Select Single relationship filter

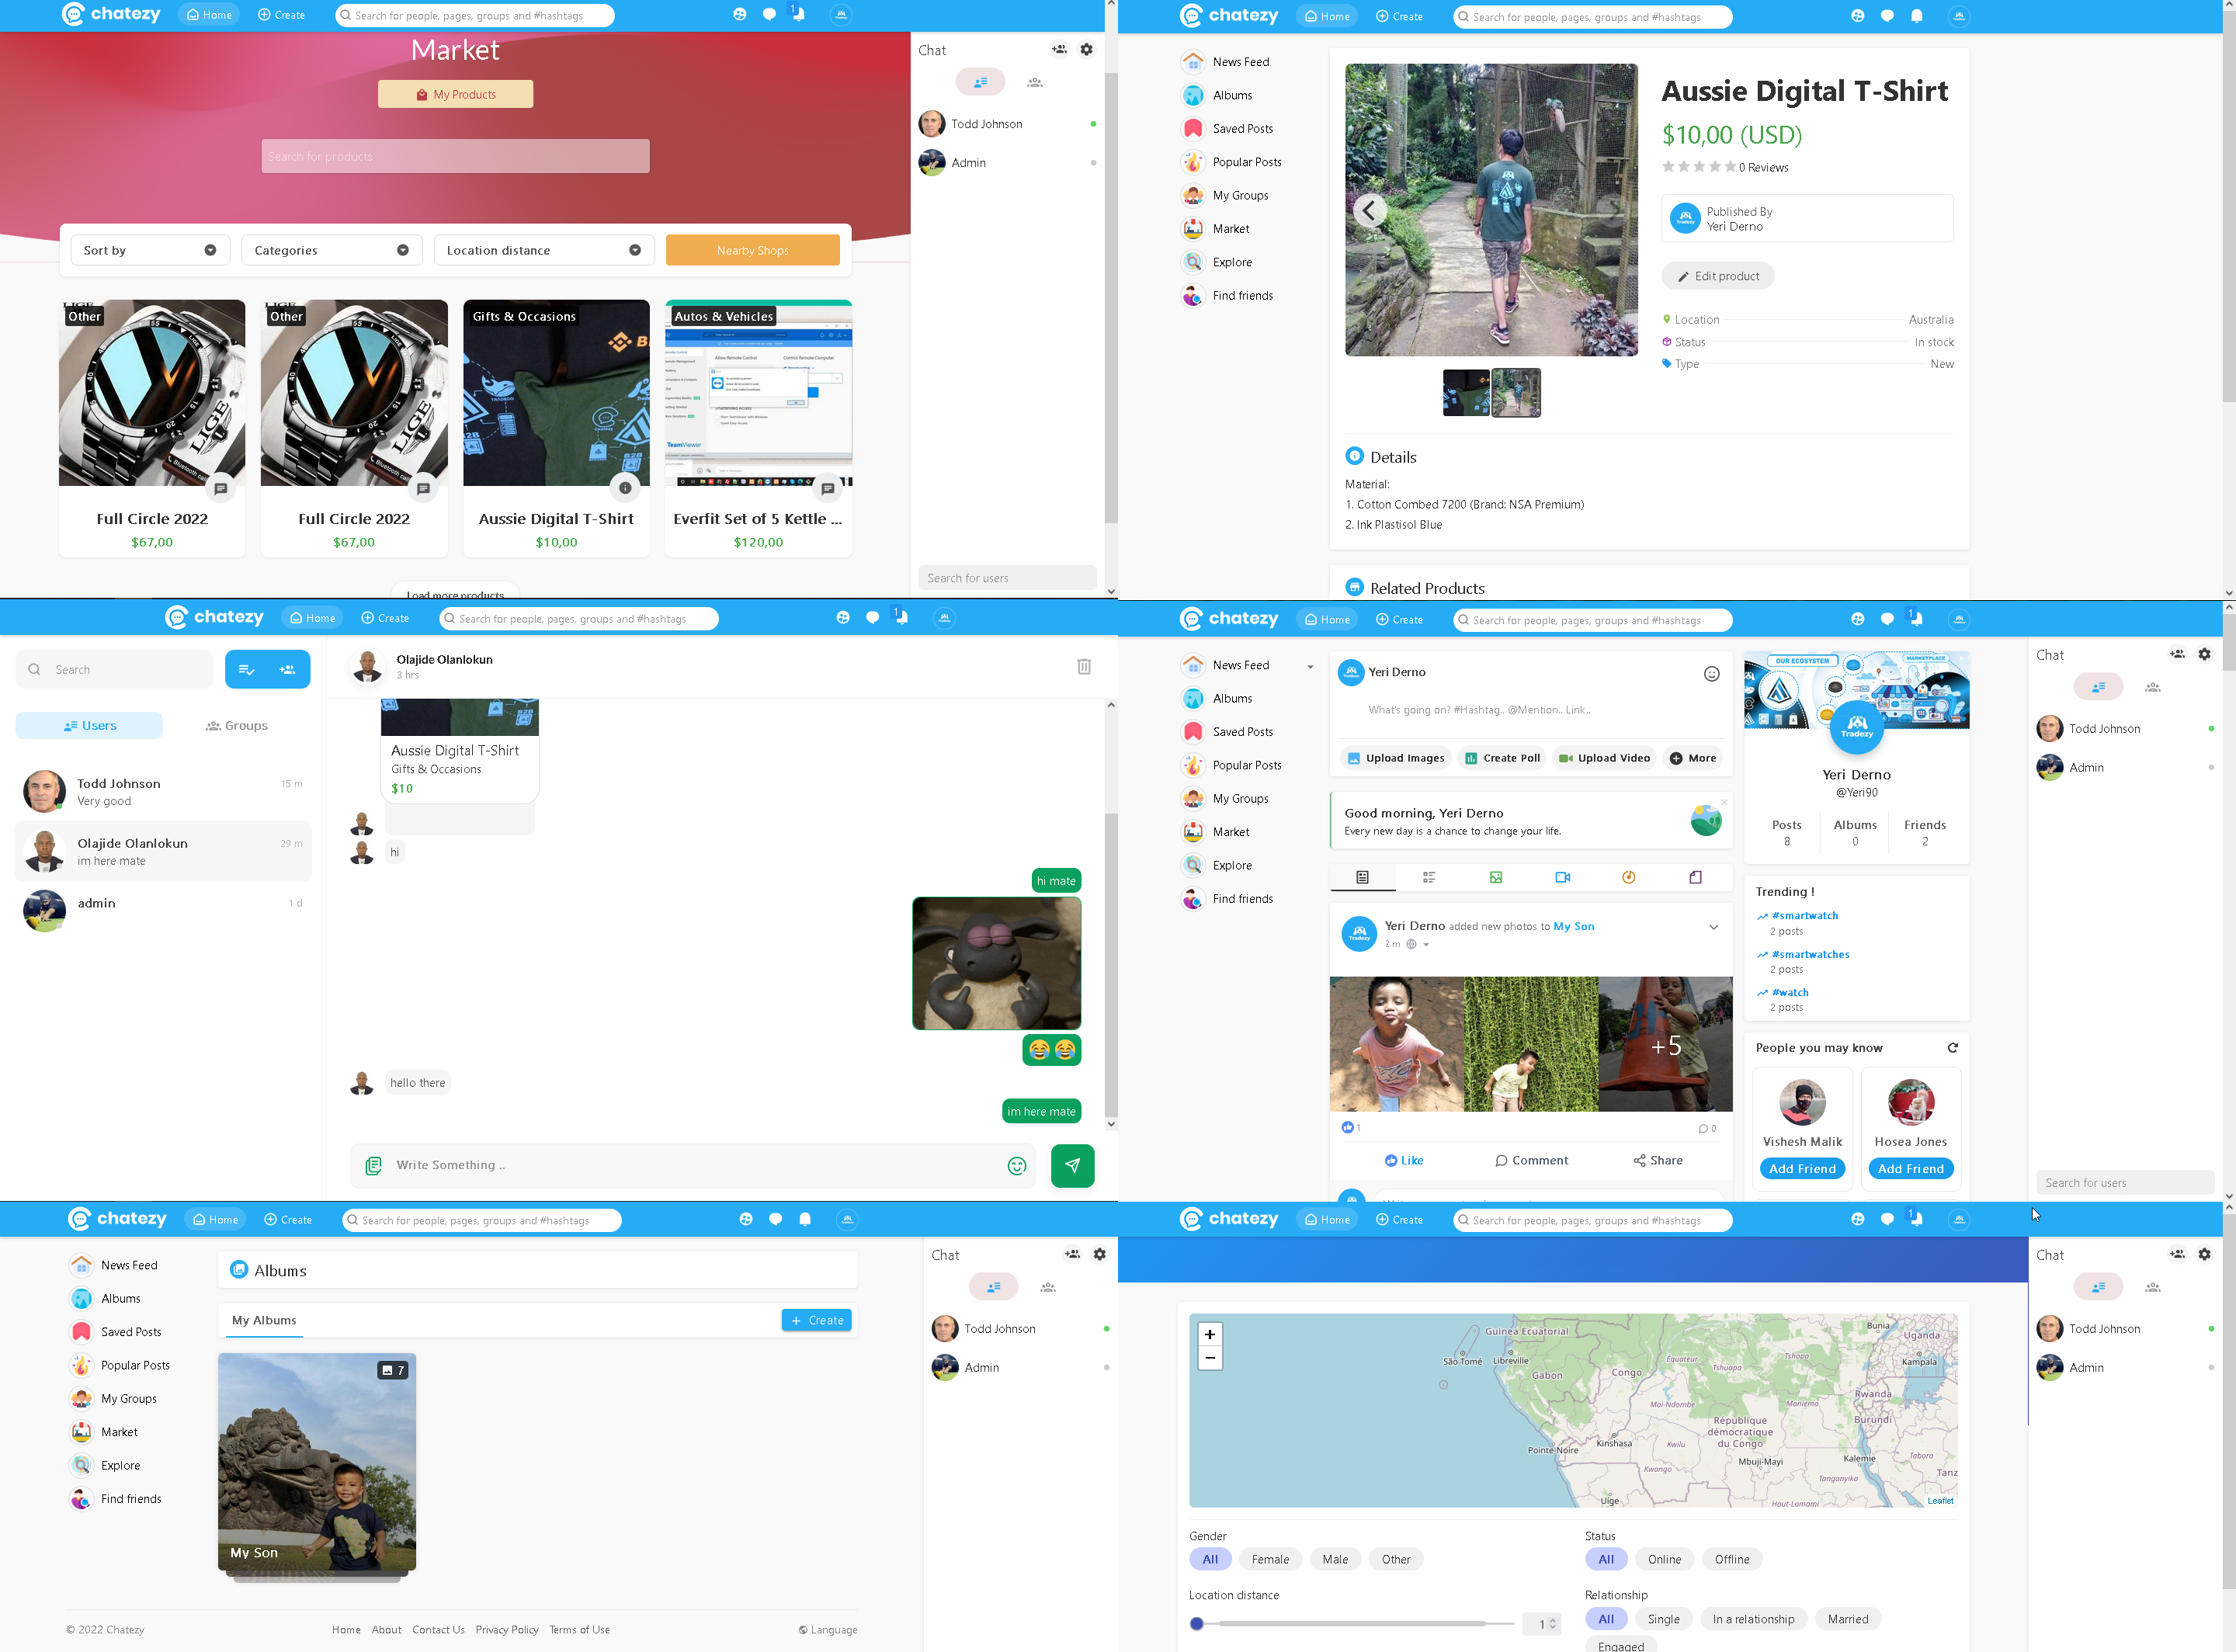(x=1663, y=1619)
